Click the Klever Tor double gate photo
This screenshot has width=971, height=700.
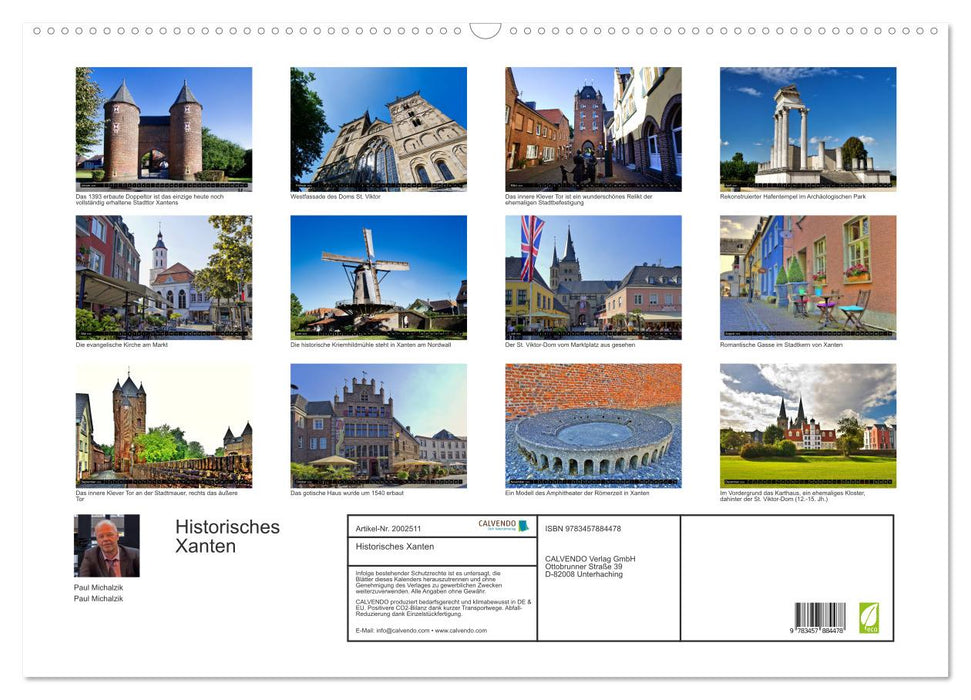pos(162,127)
